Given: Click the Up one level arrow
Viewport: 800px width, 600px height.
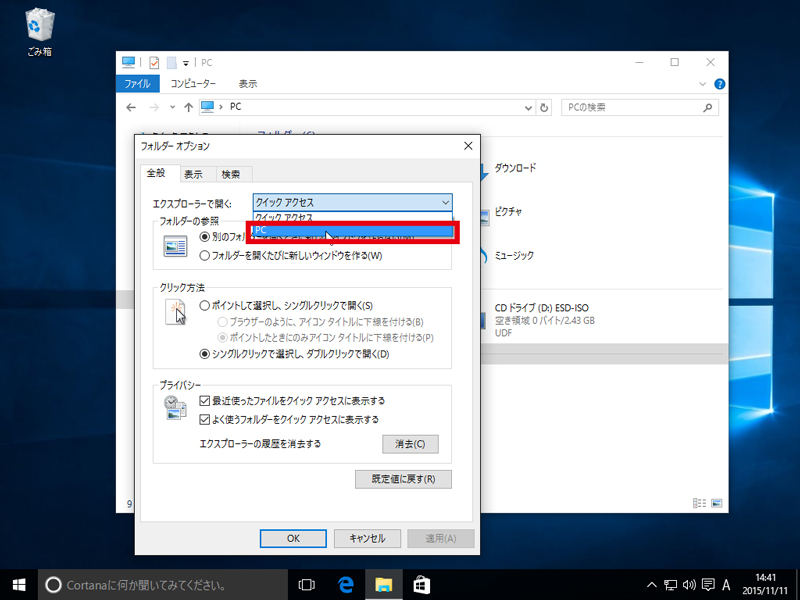Looking at the screenshot, I should 188,107.
